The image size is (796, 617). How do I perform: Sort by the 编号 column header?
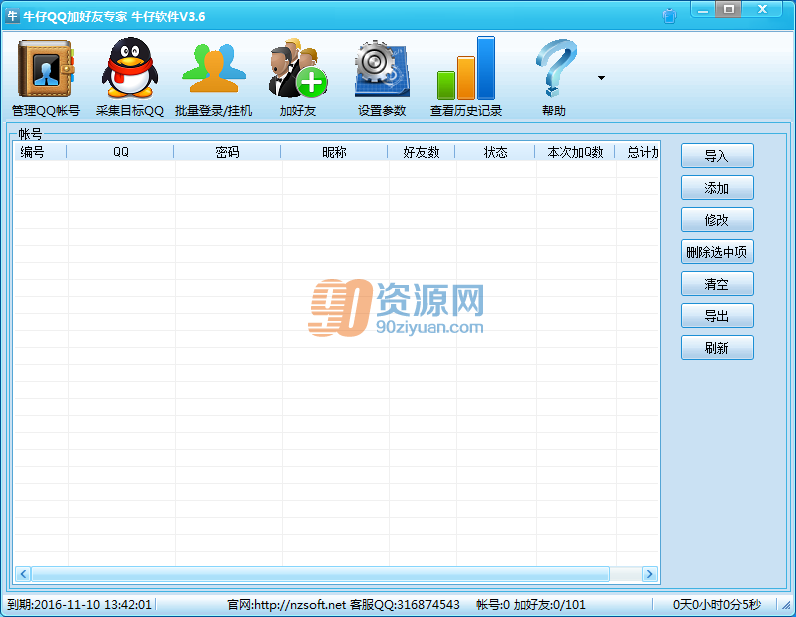click(40, 151)
